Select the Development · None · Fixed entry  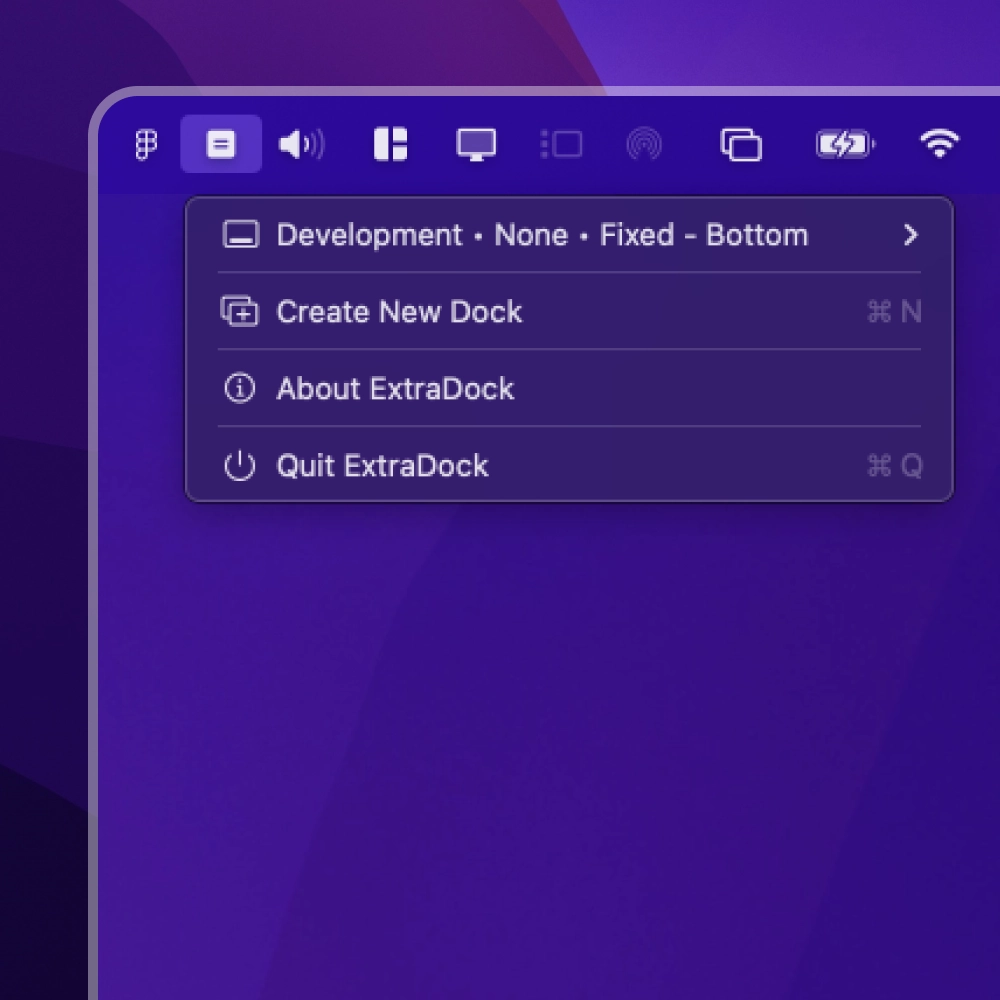(x=543, y=235)
